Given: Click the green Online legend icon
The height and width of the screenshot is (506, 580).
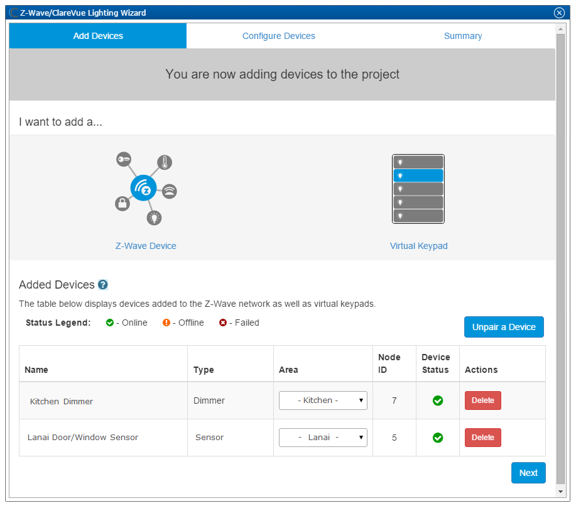Looking at the screenshot, I should click(109, 323).
